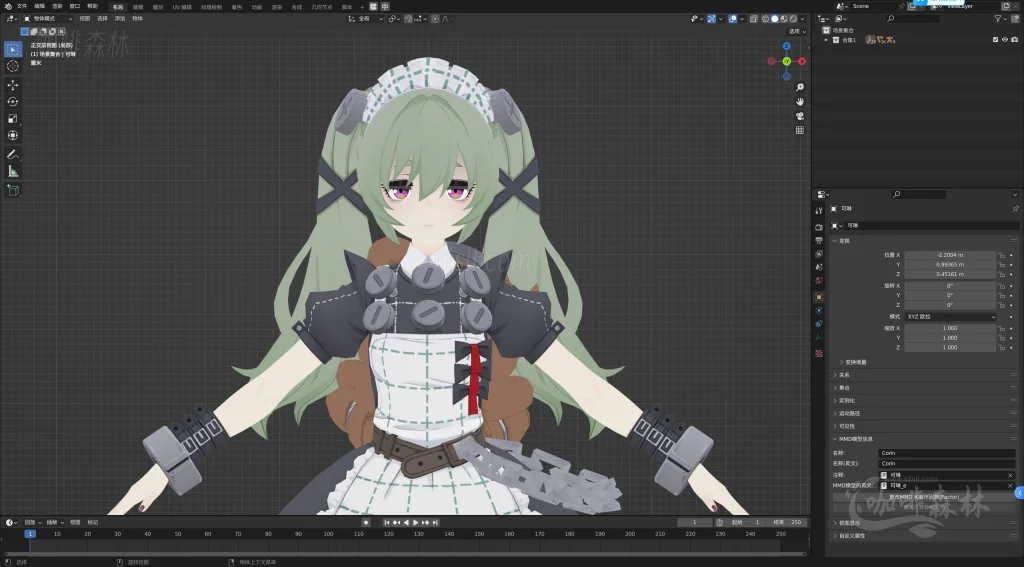The image size is (1024, 567).
Task: Switch to solid viewport shading
Action: point(775,19)
